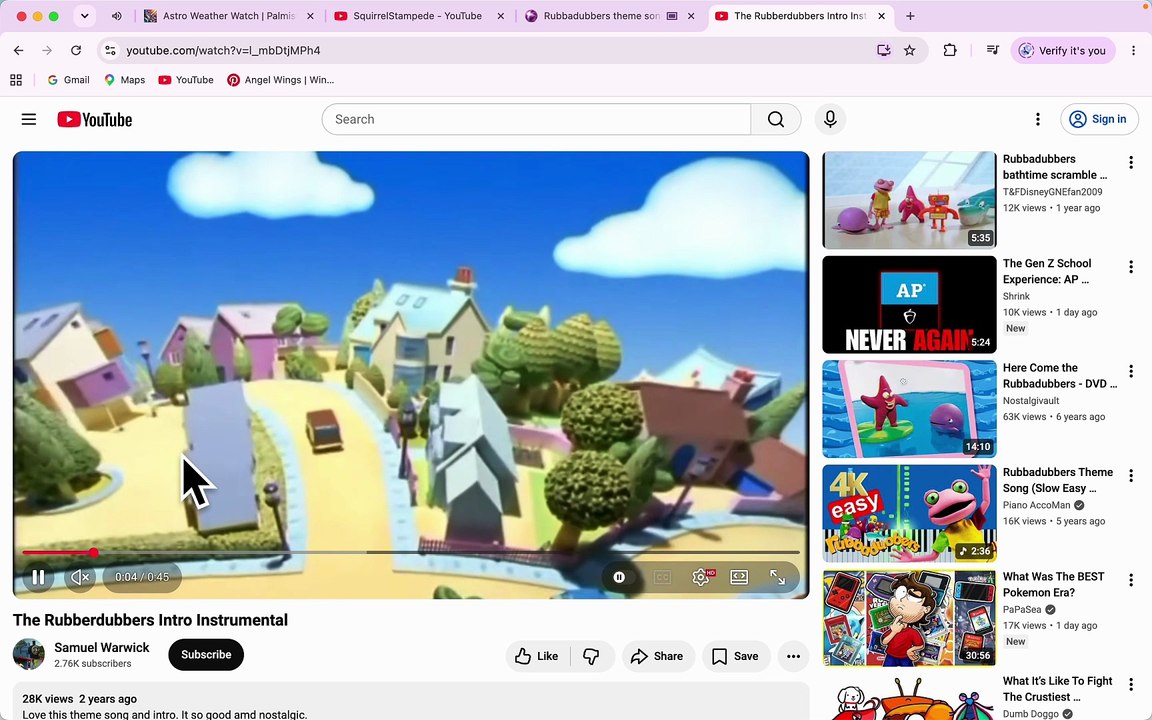Open Gmail bookmark
Screen dimensions: 1152x720
click(x=68, y=79)
